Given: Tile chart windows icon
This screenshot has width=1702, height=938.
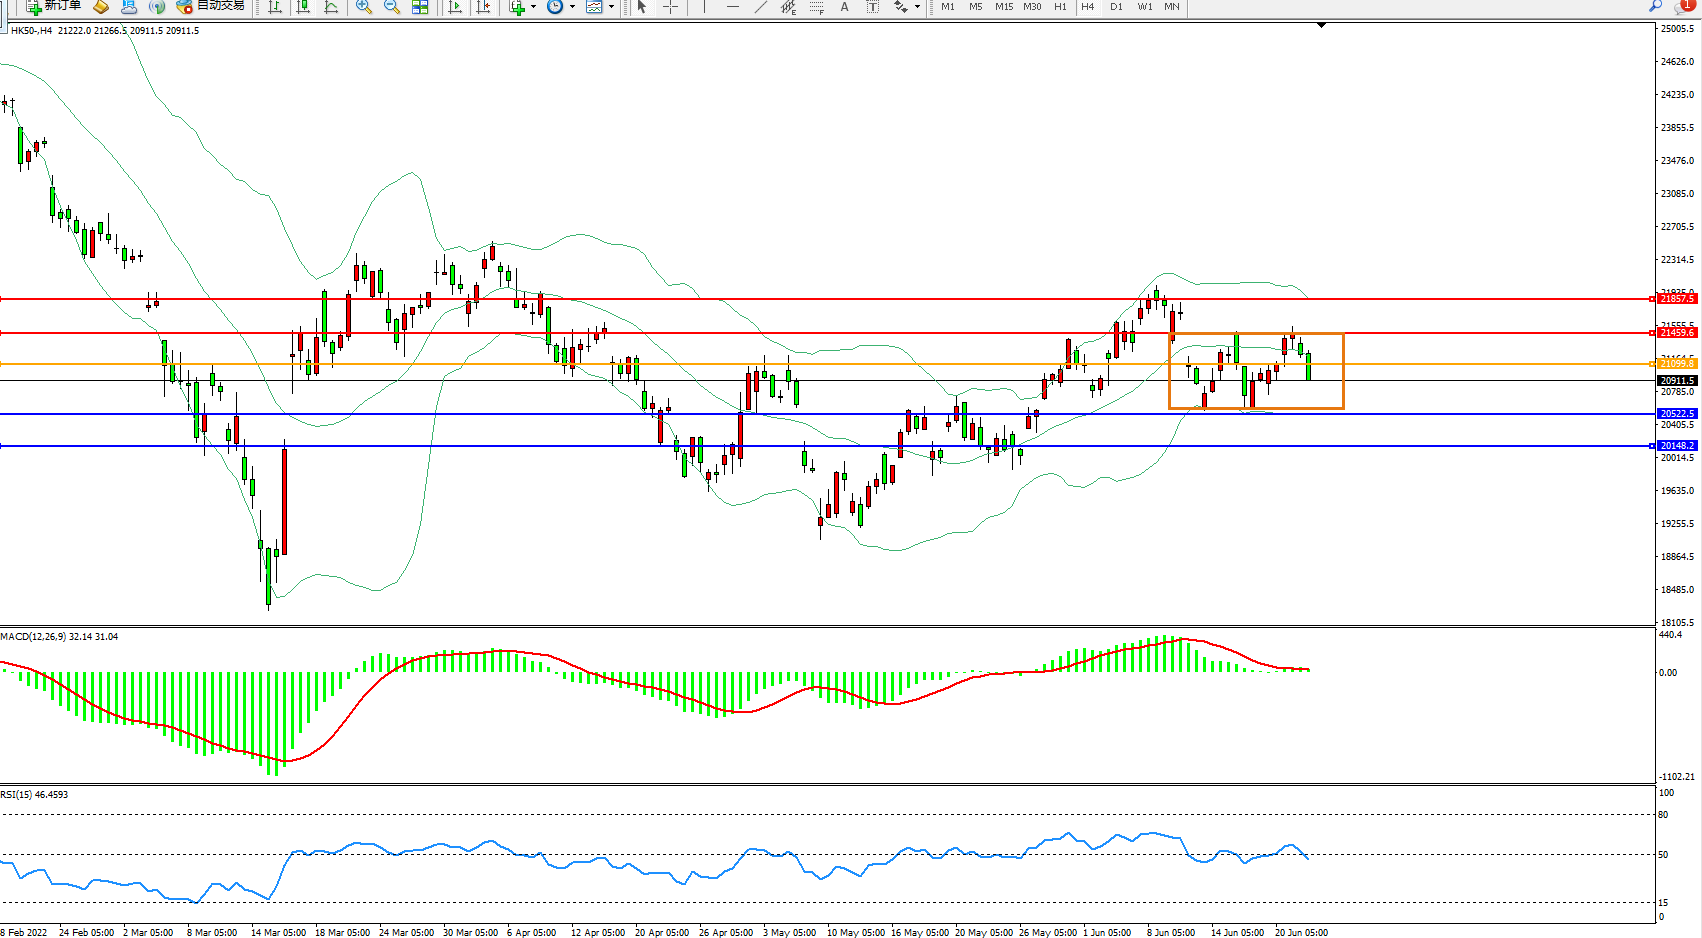Looking at the screenshot, I should (x=420, y=7).
